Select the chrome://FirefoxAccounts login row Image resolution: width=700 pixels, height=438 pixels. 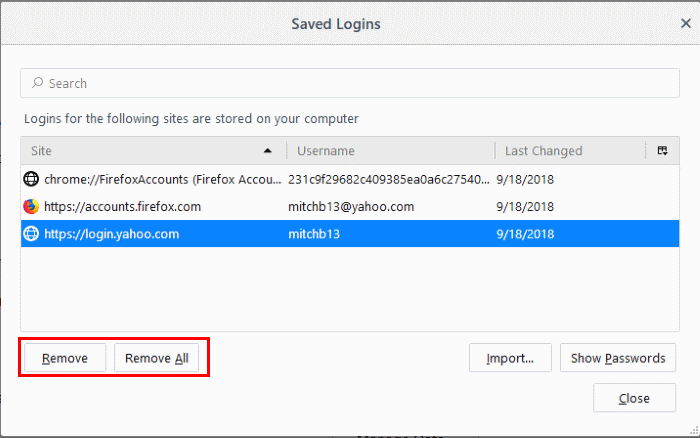pyautogui.click(x=350, y=179)
